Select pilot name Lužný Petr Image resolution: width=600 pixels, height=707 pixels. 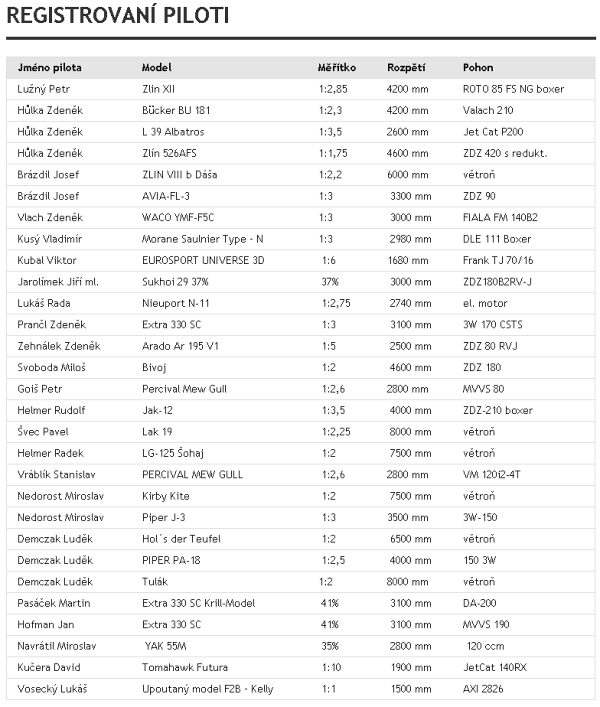click(x=44, y=89)
